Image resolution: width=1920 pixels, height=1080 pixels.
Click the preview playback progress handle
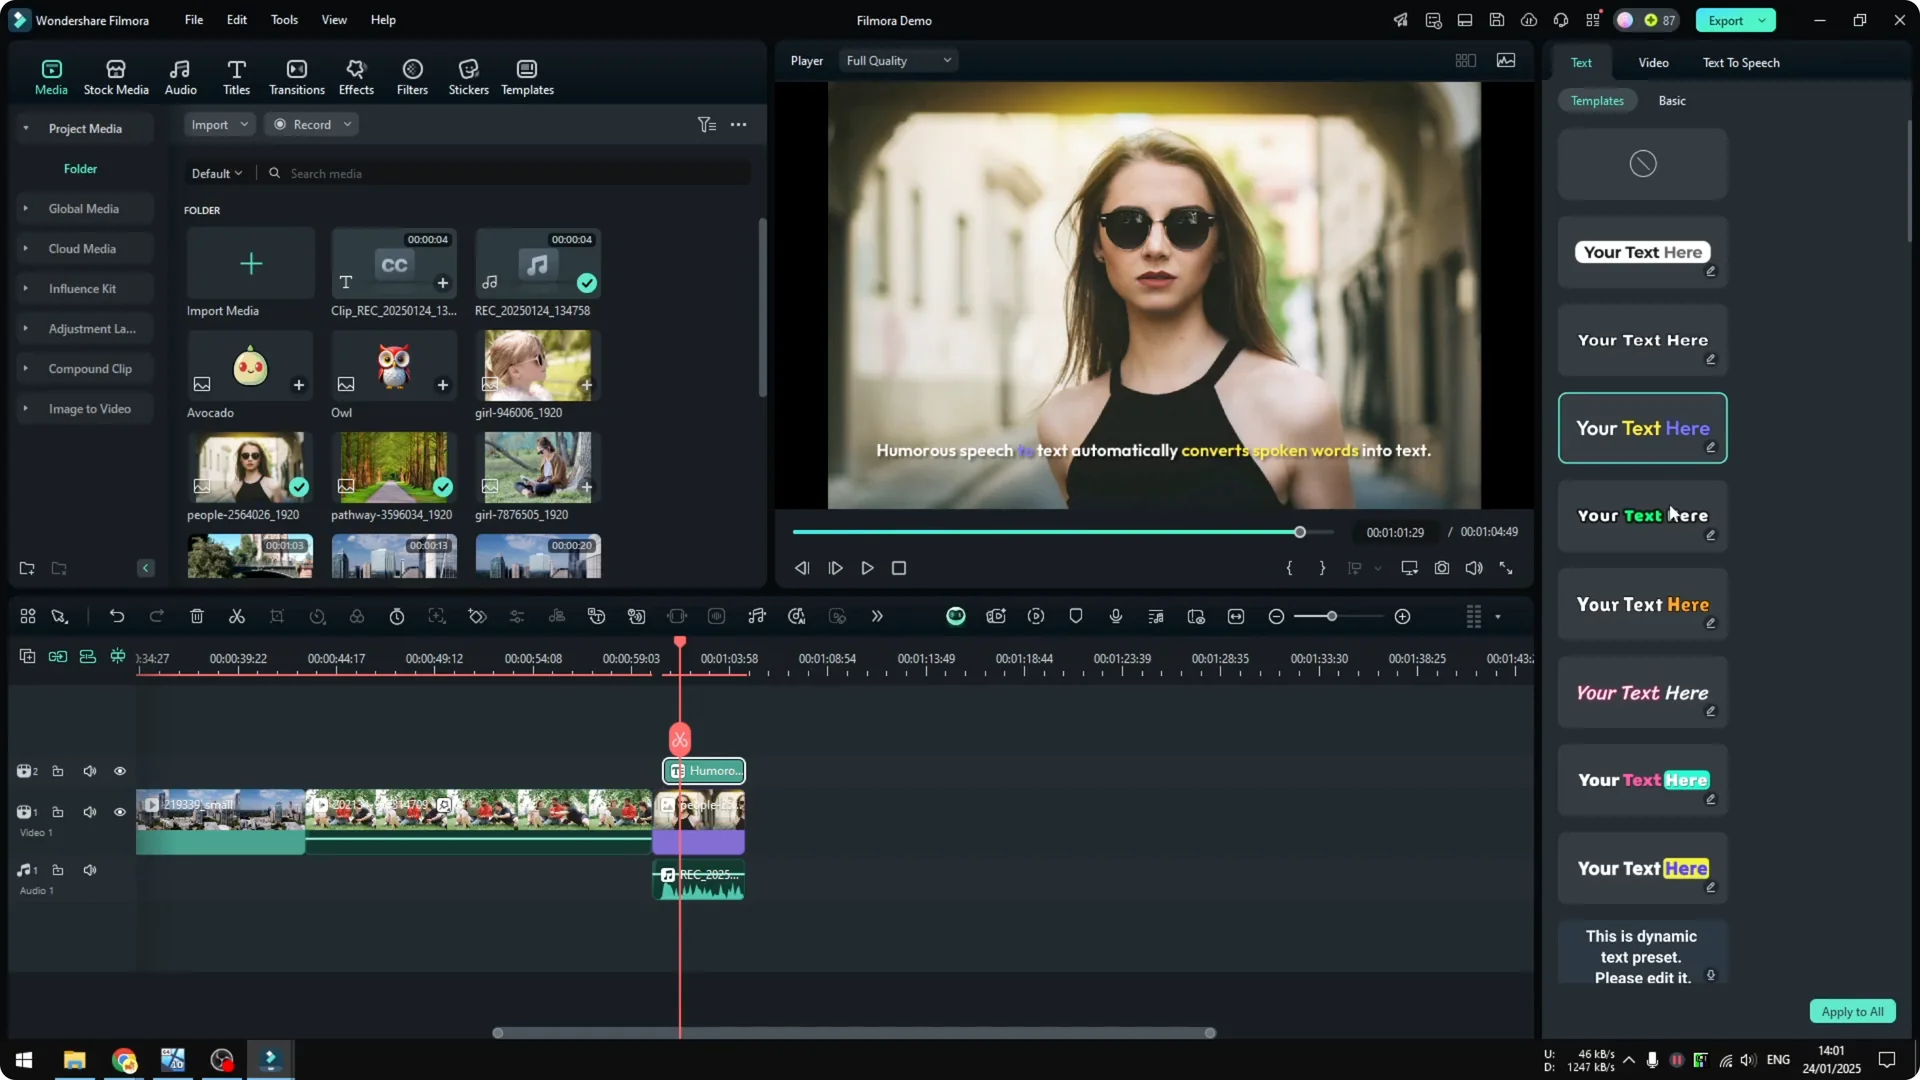pos(1300,532)
